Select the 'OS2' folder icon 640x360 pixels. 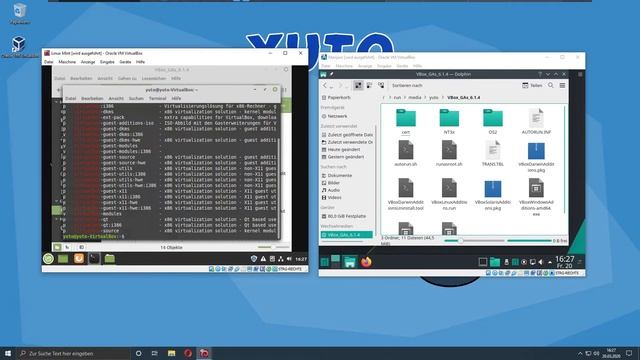(x=493, y=118)
